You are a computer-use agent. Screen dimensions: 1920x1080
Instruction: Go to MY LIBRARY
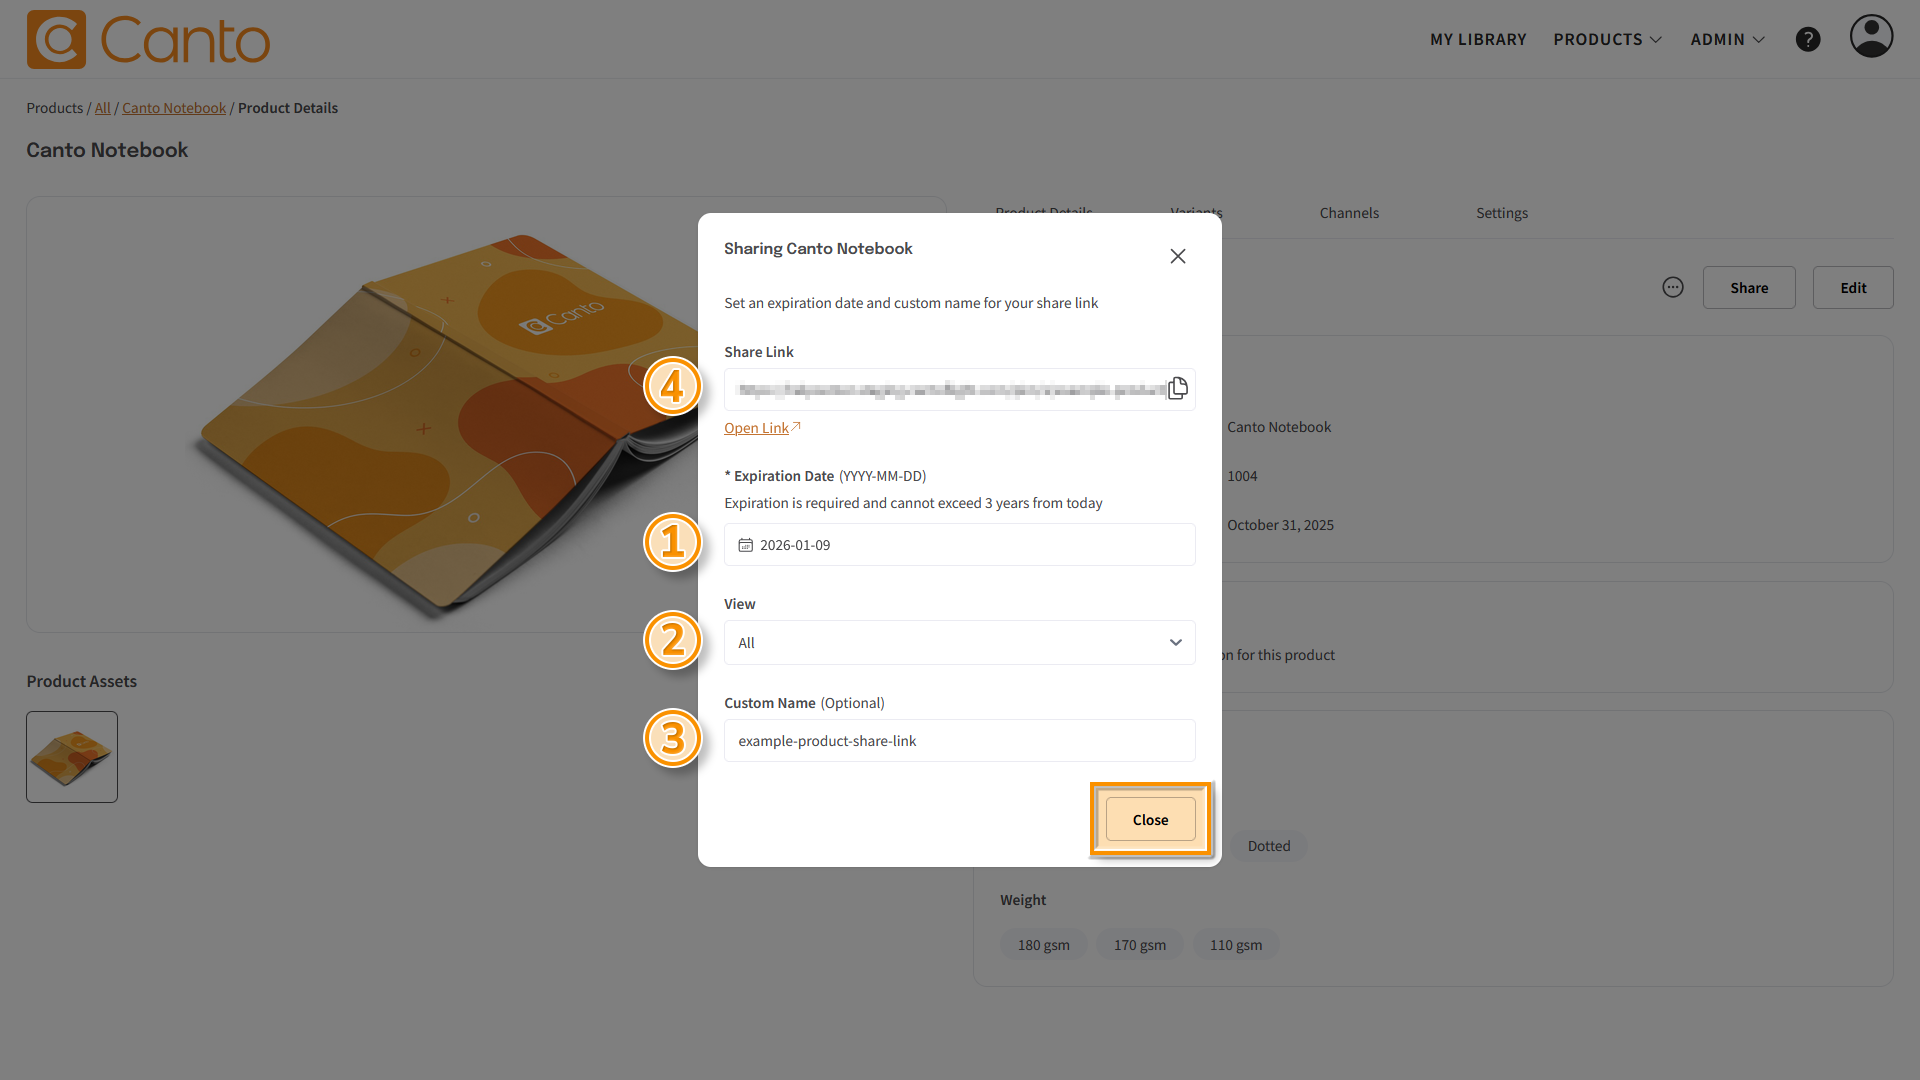coord(1478,39)
